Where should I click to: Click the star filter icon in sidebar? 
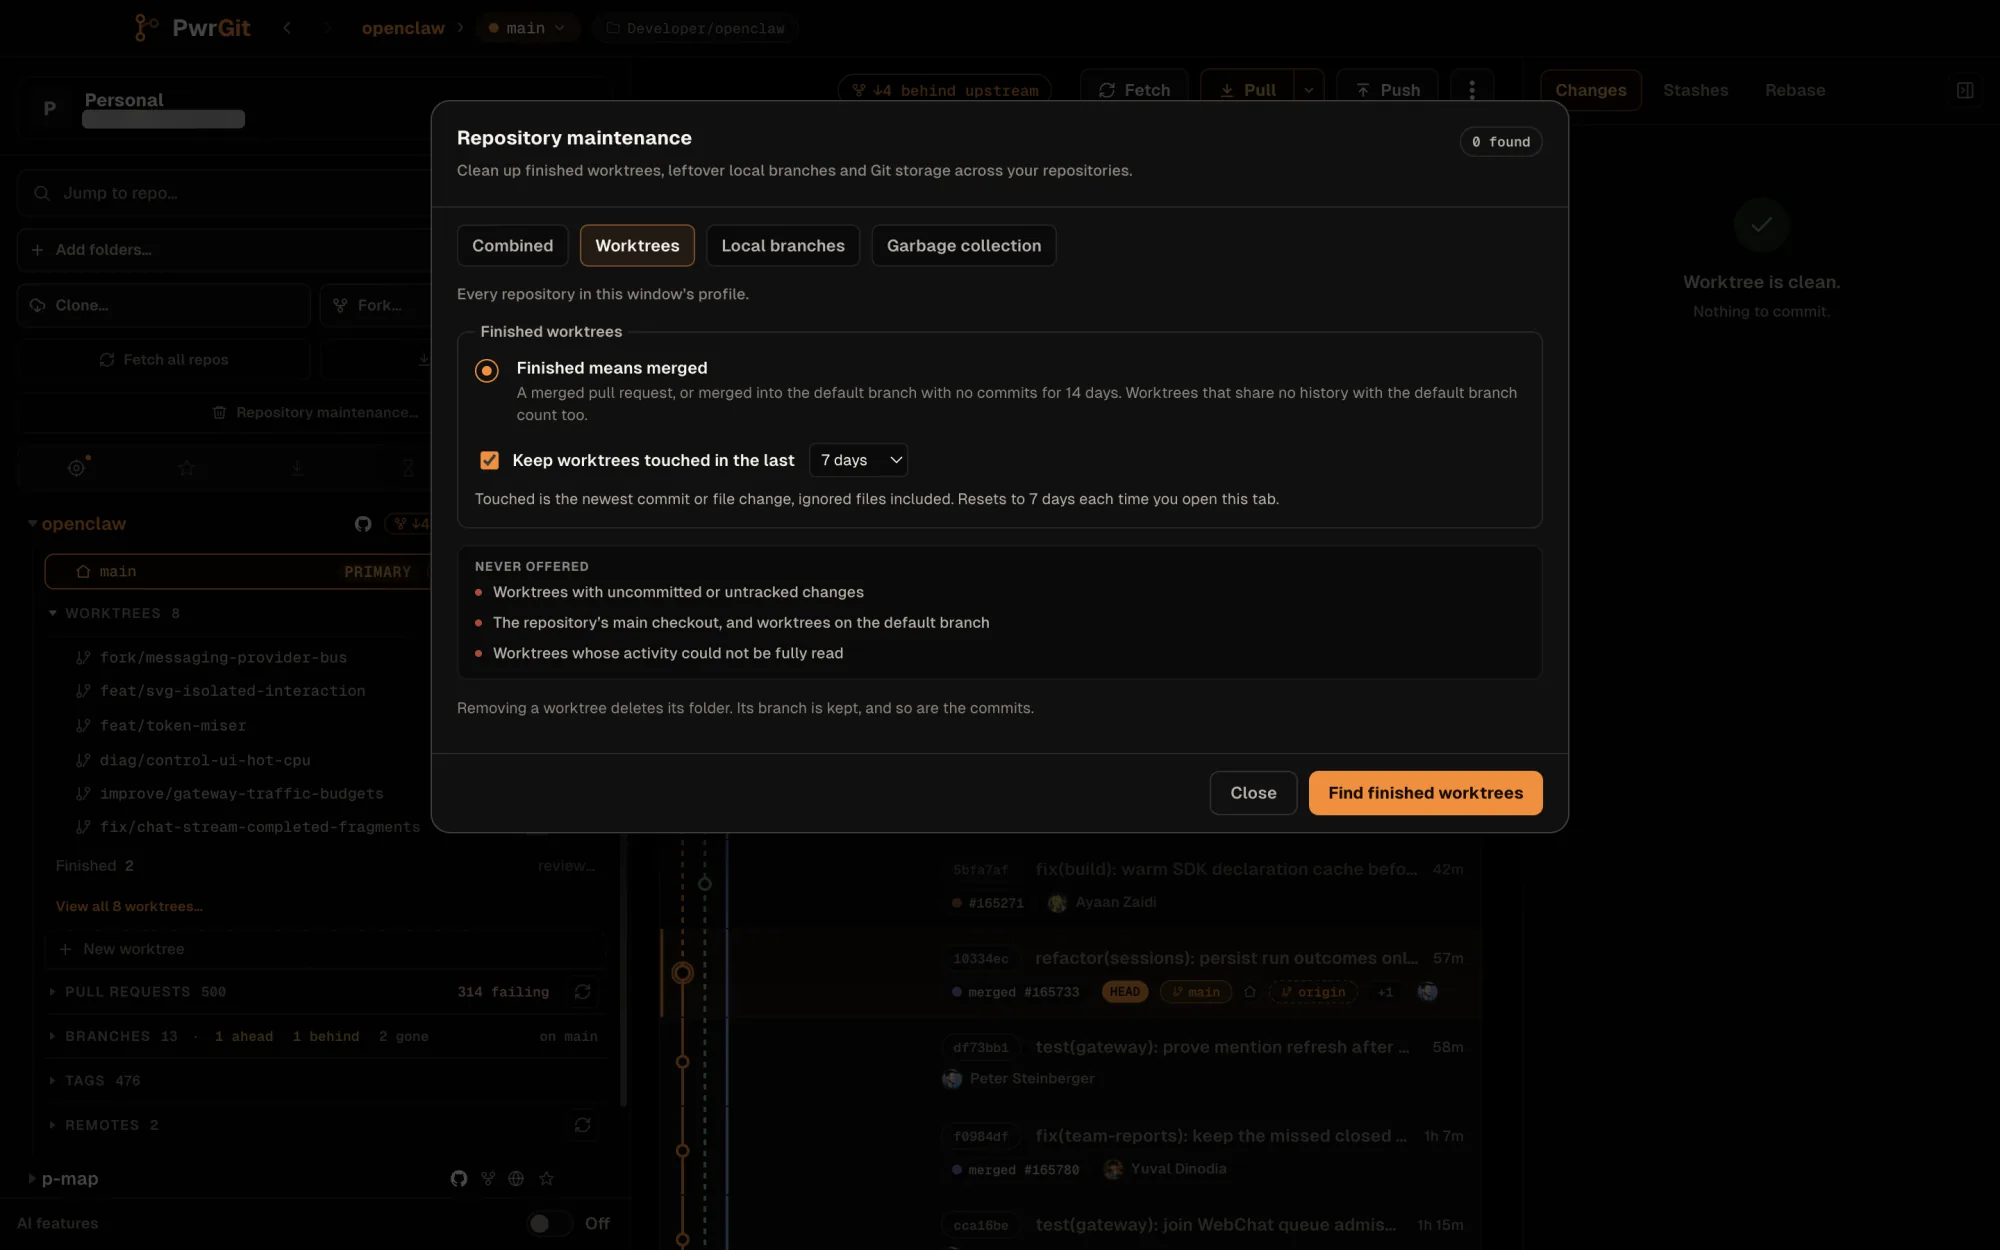coord(187,467)
